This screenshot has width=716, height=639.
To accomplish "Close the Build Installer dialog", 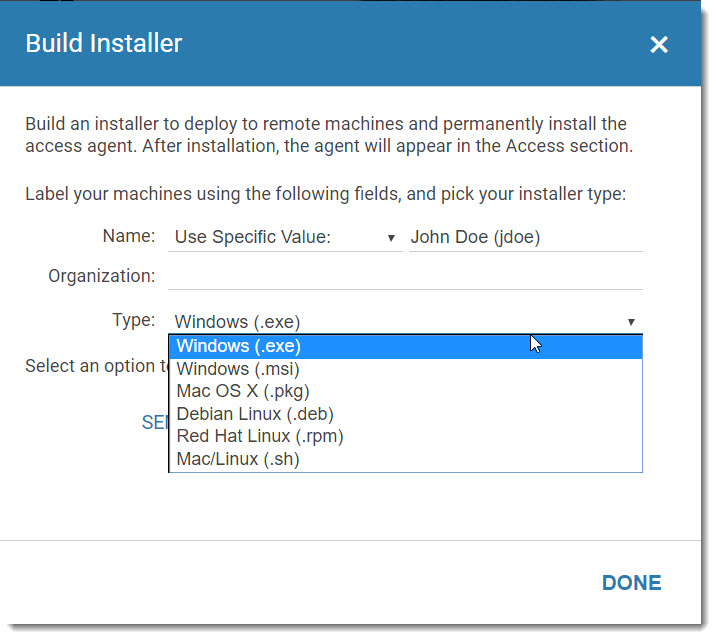I will [659, 44].
